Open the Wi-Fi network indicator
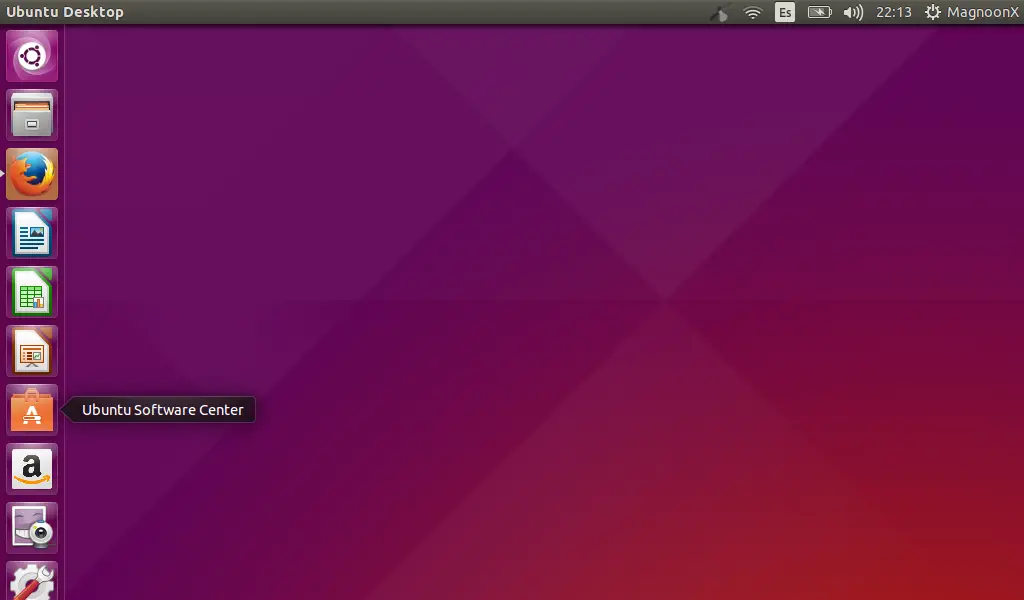This screenshot has width=1024, height=600. (753, 12)
